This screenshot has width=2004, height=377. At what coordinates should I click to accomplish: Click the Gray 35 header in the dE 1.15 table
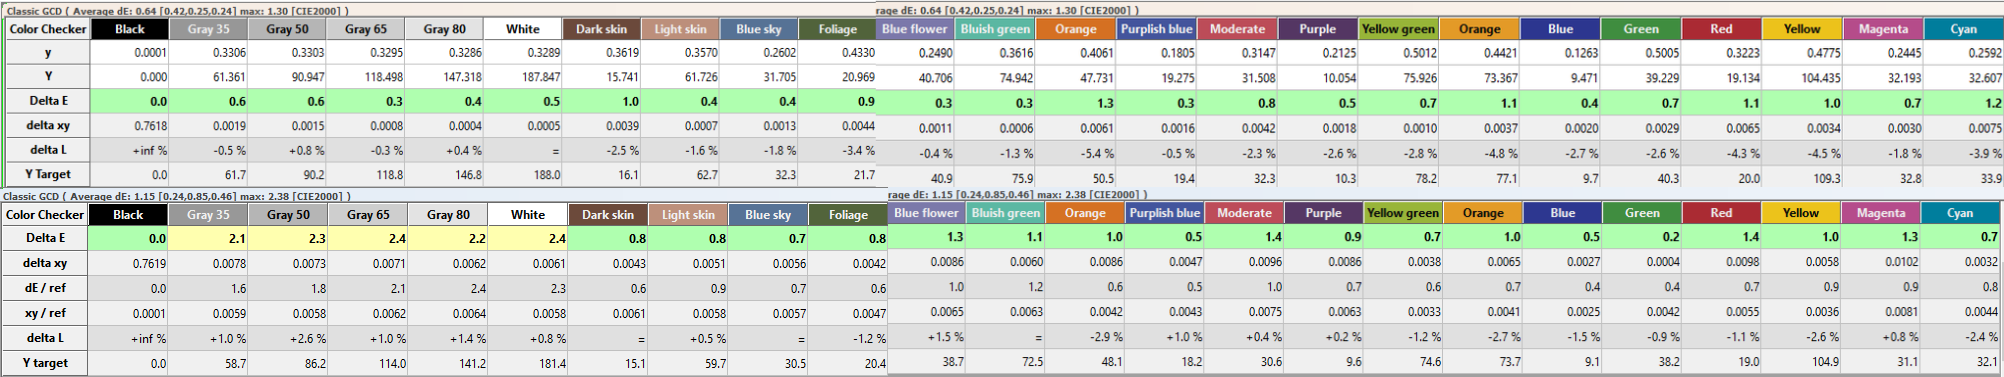208,214
